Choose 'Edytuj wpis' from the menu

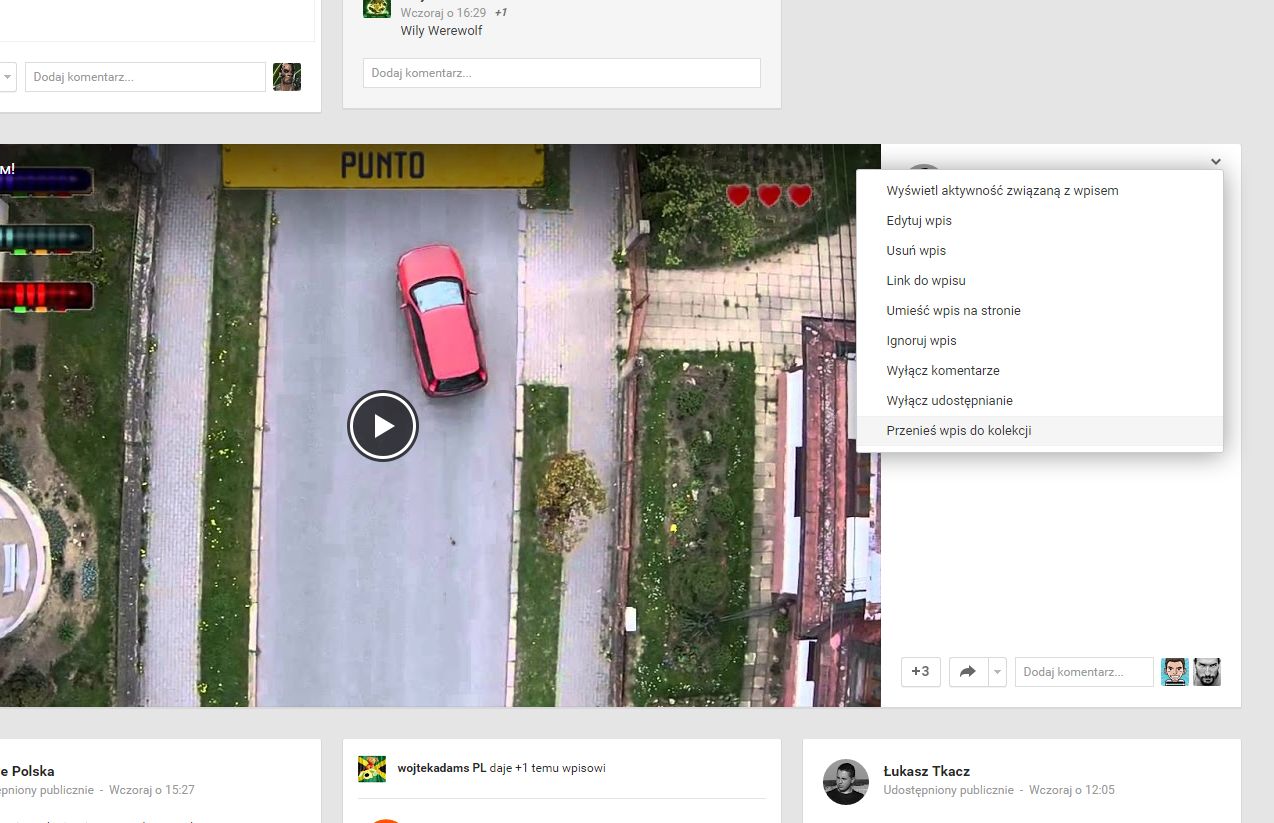pyautogui.click(x=919, y=220)
